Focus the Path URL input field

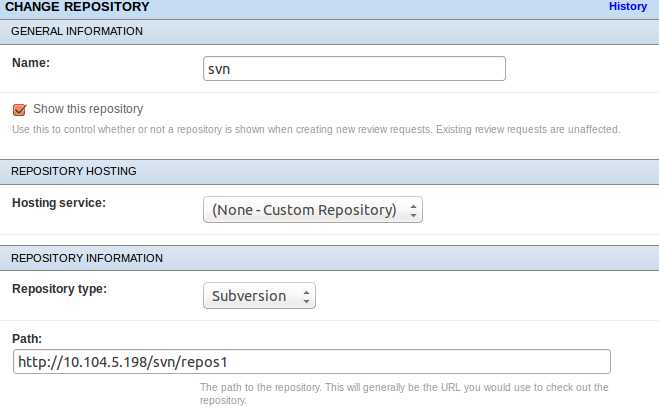tap(311, 361)
